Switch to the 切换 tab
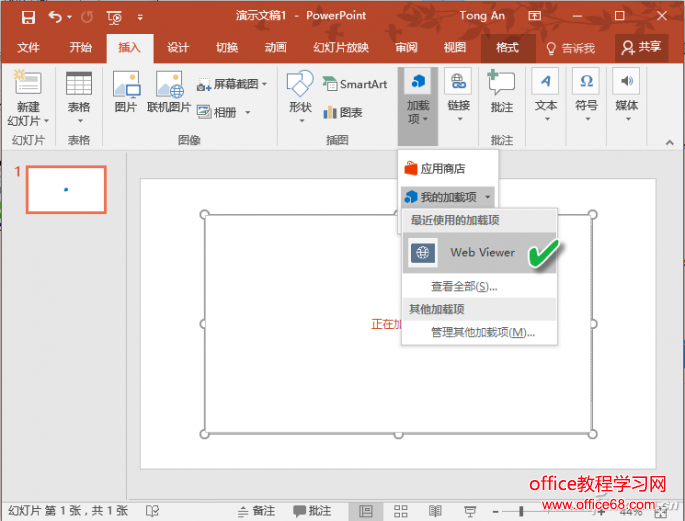This screenshot has height=521, width=685. click(x=227, y=47)
